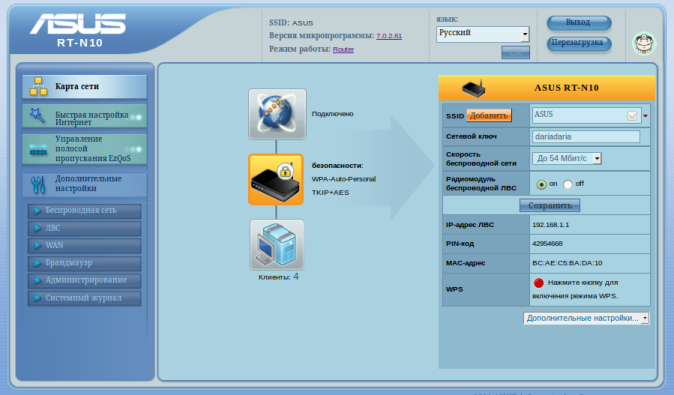Click the red WPS status indicator
Screen dimensions: 674x395
pyautogui.click(x=538, y=283)
